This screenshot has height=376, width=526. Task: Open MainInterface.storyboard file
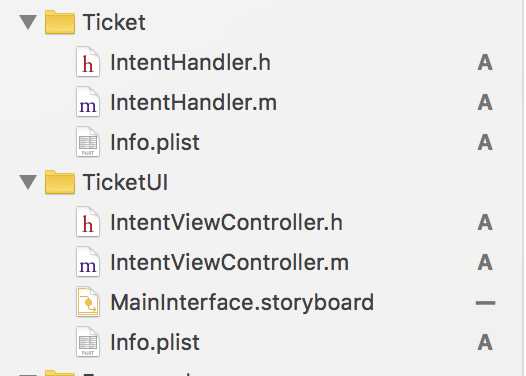coord(242,303)
